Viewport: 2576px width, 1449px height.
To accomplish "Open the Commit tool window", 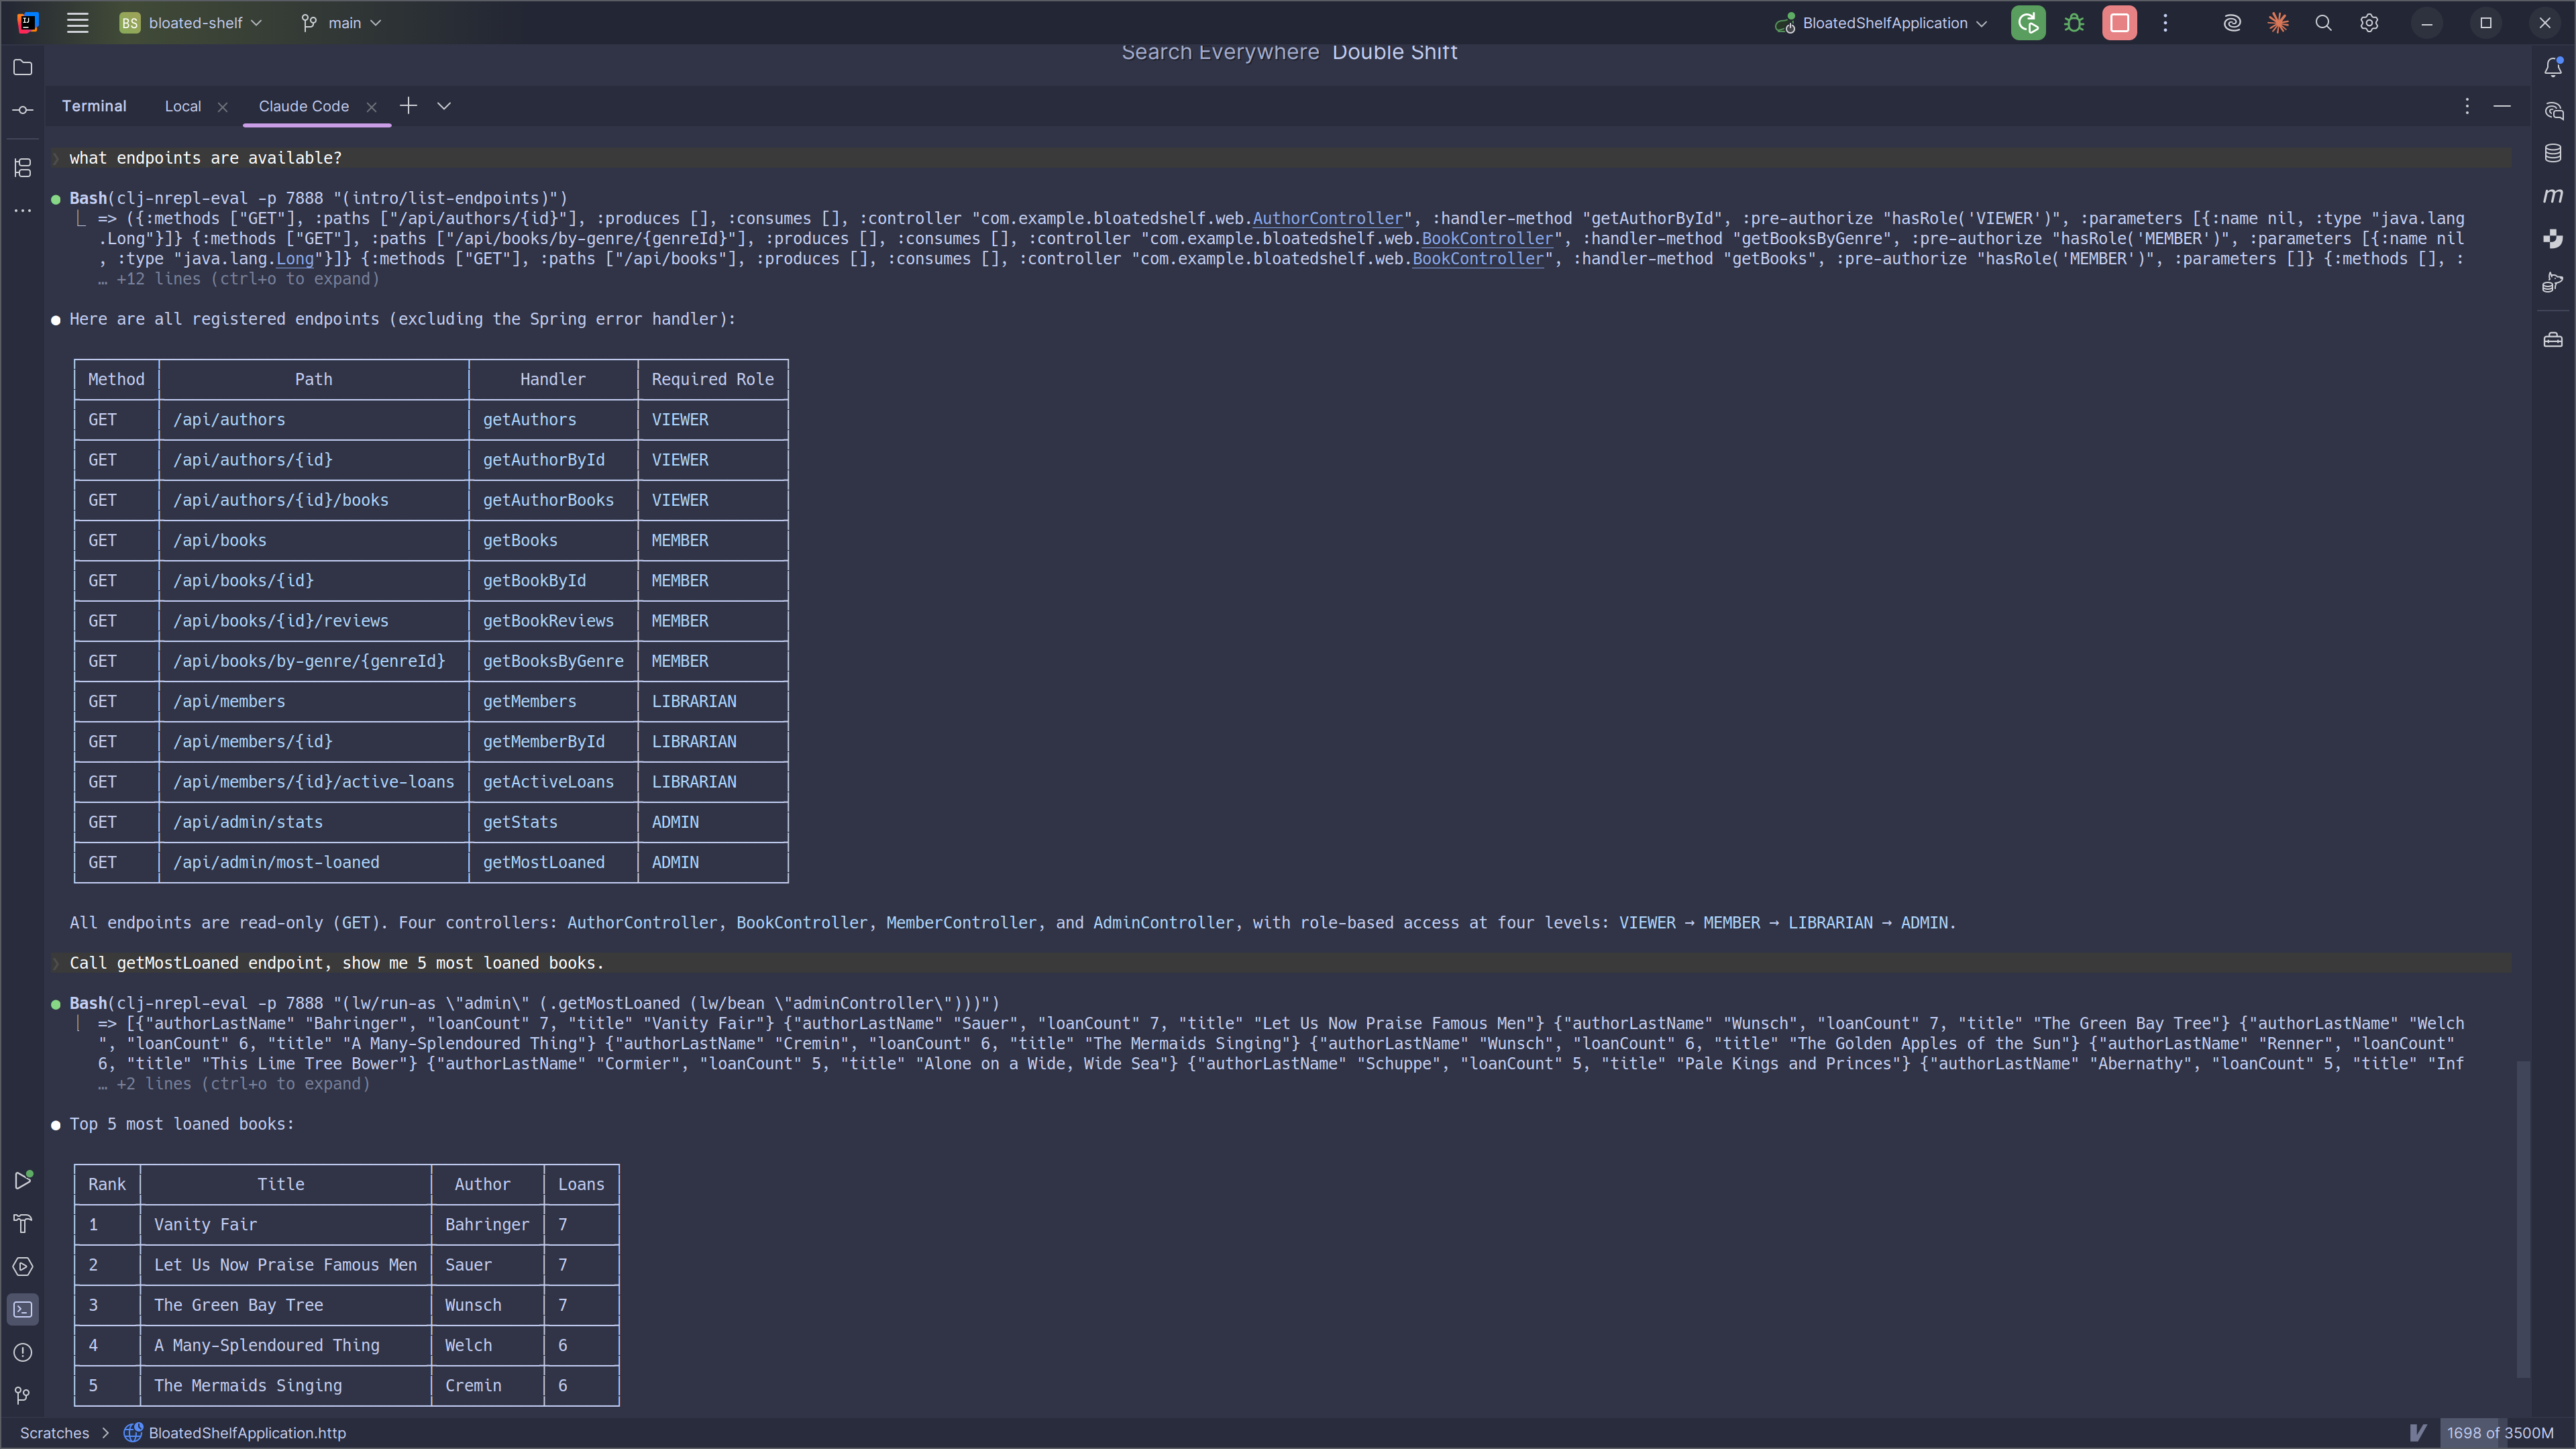I will [x=23, y=110].
